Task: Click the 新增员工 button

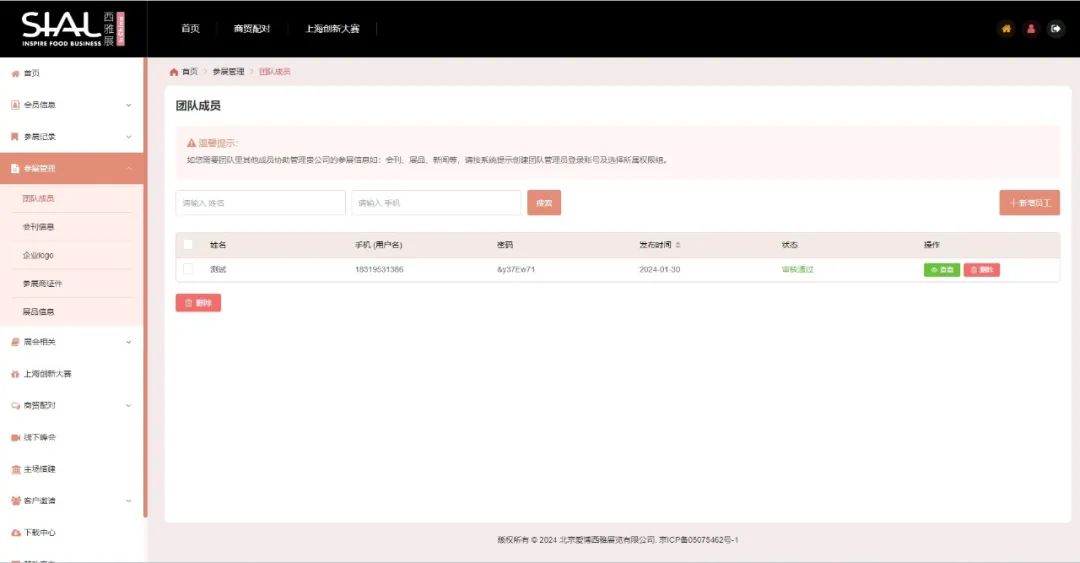Action: tap(1029, 203)
